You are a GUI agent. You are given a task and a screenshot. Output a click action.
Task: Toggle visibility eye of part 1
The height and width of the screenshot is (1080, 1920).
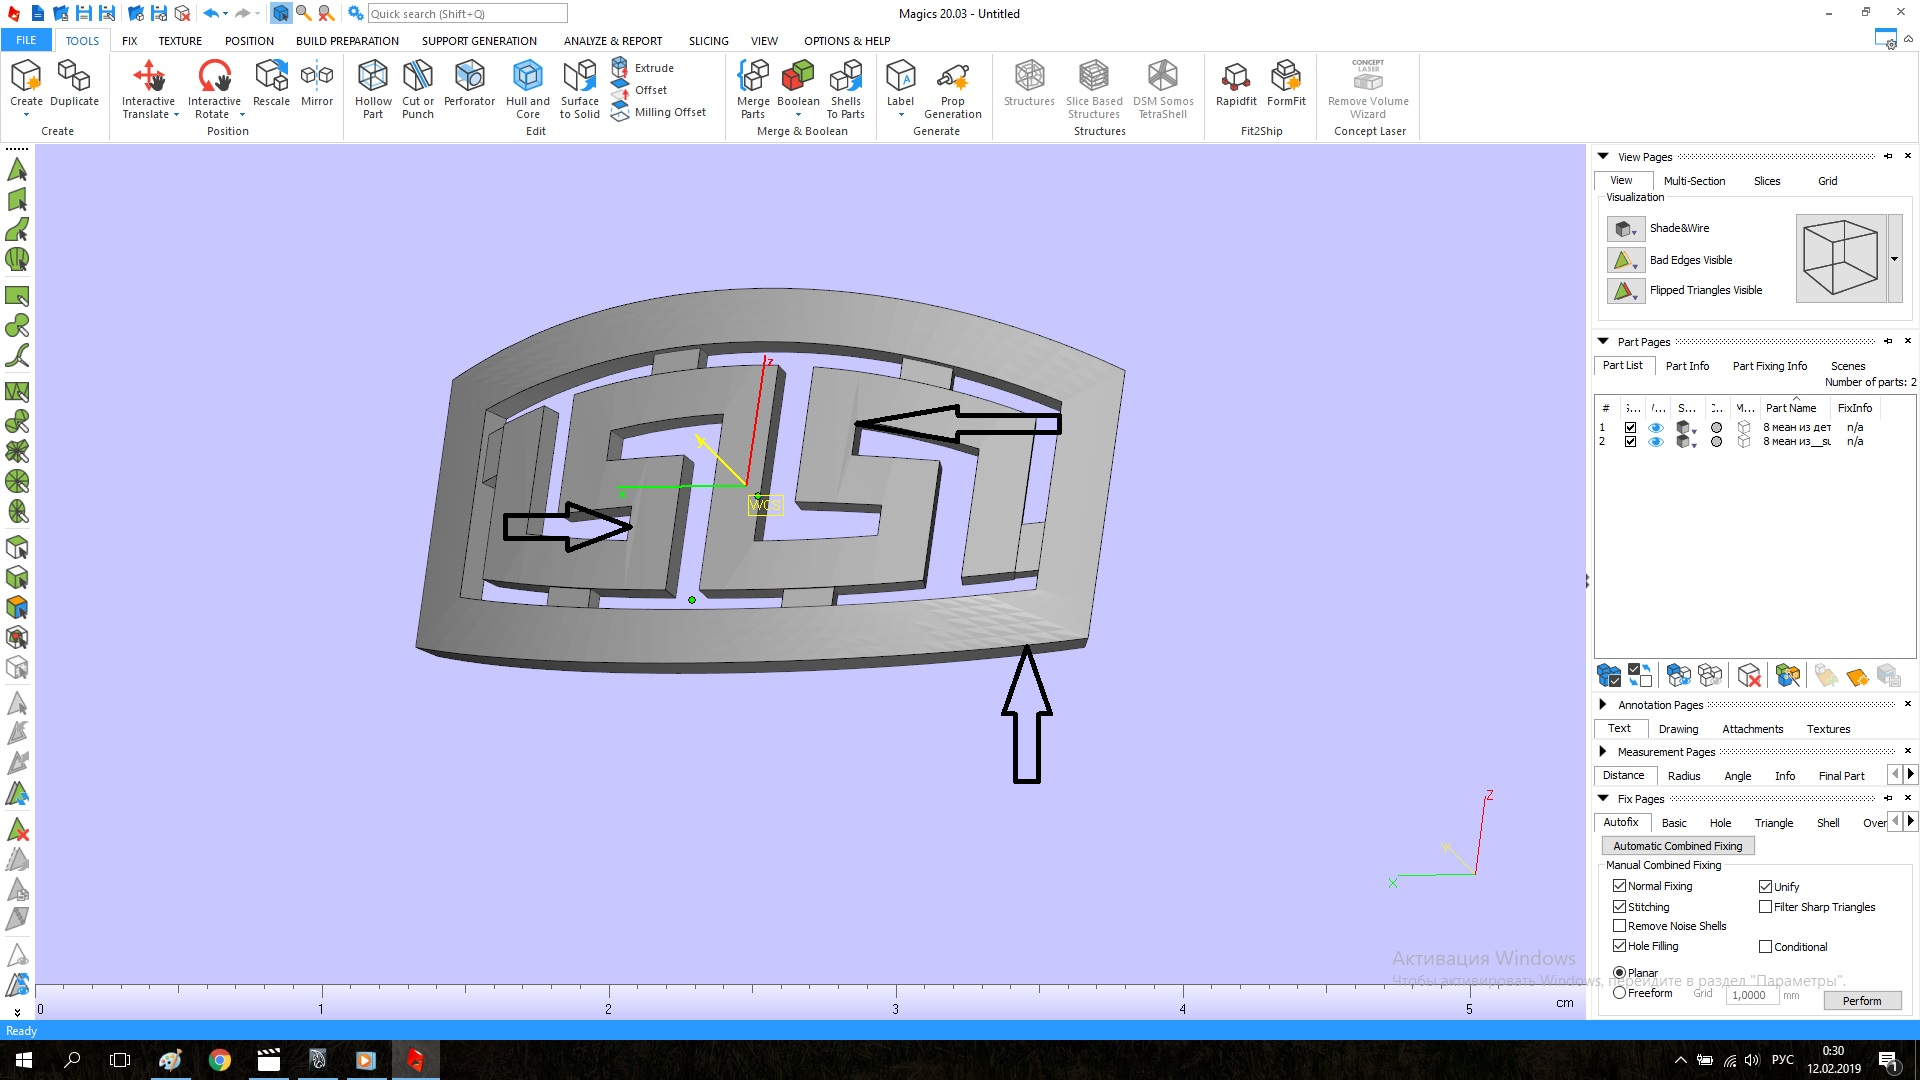(1656, 428)
